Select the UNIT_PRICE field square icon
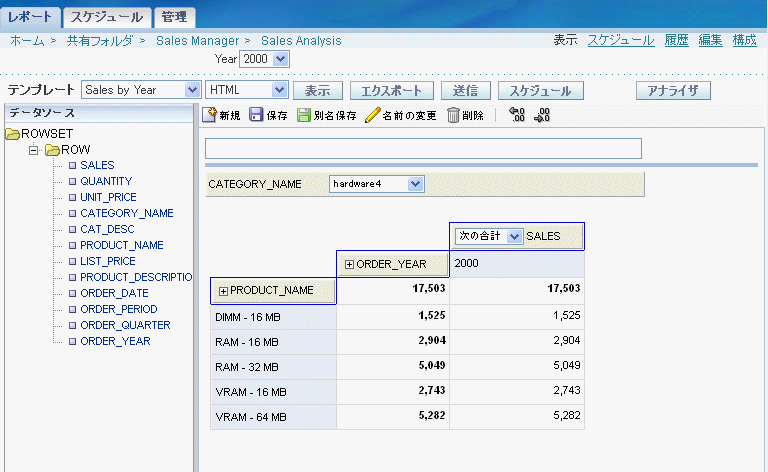The image size is (768, 472). tap(72, 197)
